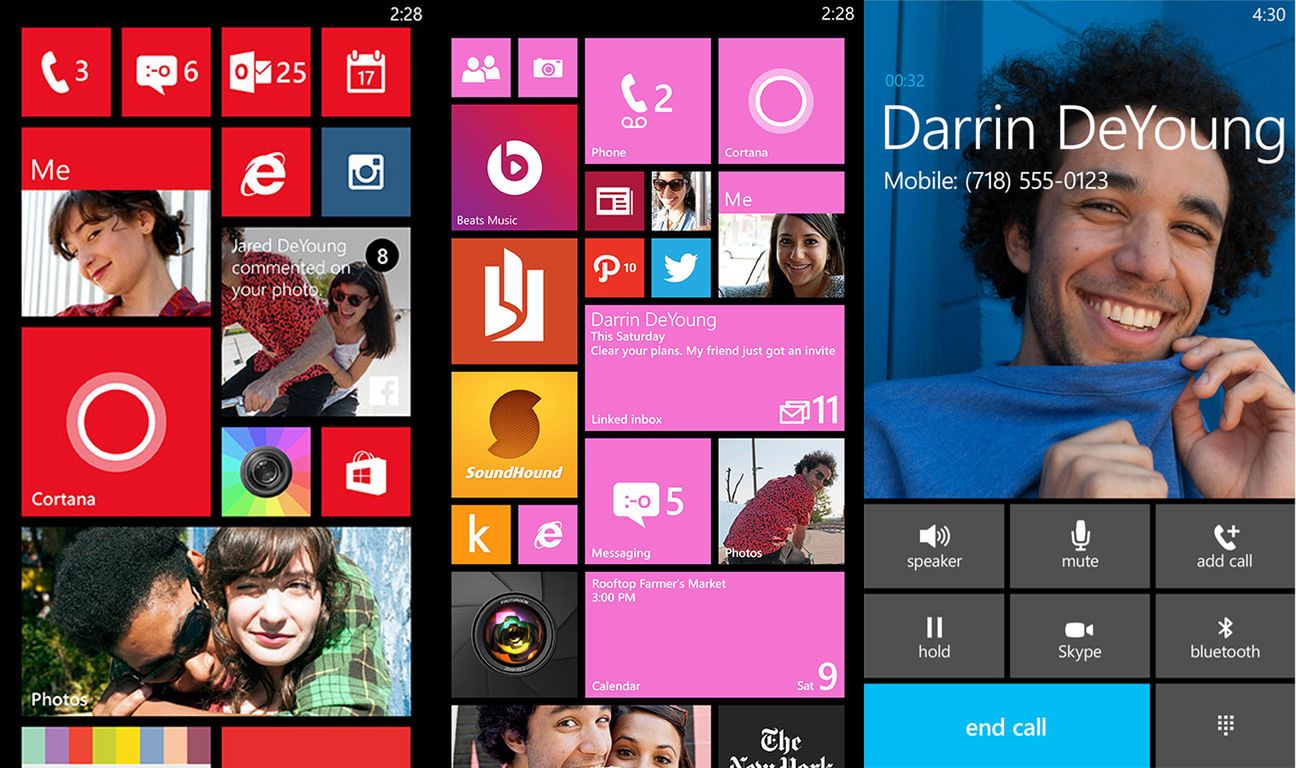Image resolution: width=1296 pixels, height=768 pixels.
Task: Open the small pink Camera tile
Action: click(x=547, y=68)
